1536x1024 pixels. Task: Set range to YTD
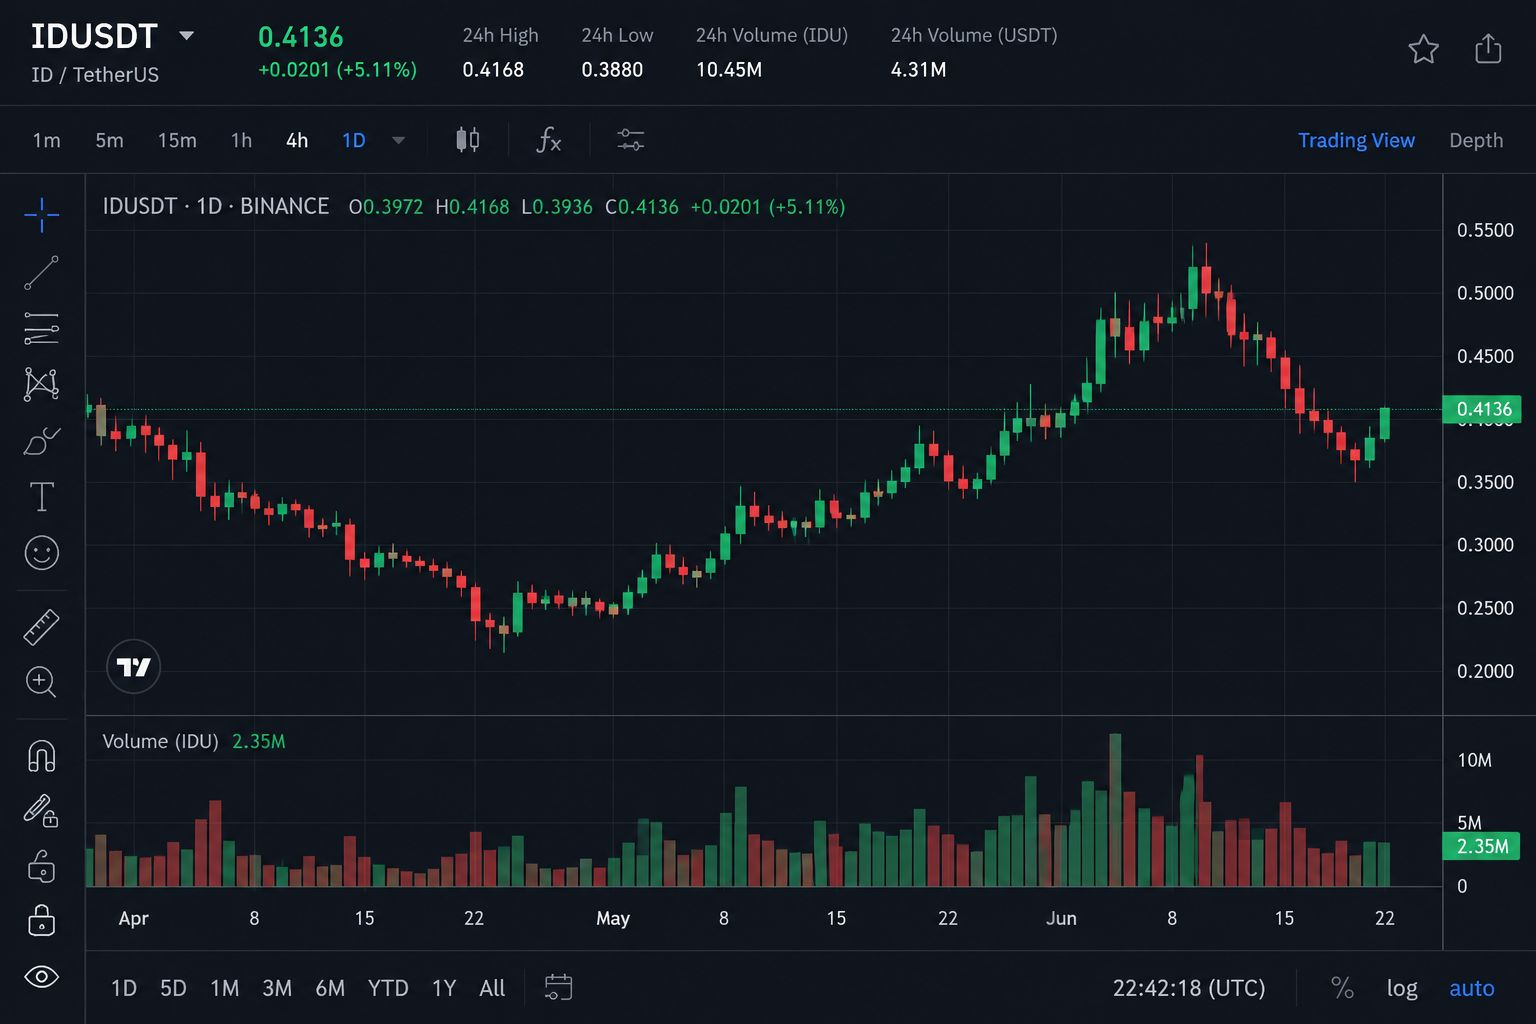tap(388, 988)
